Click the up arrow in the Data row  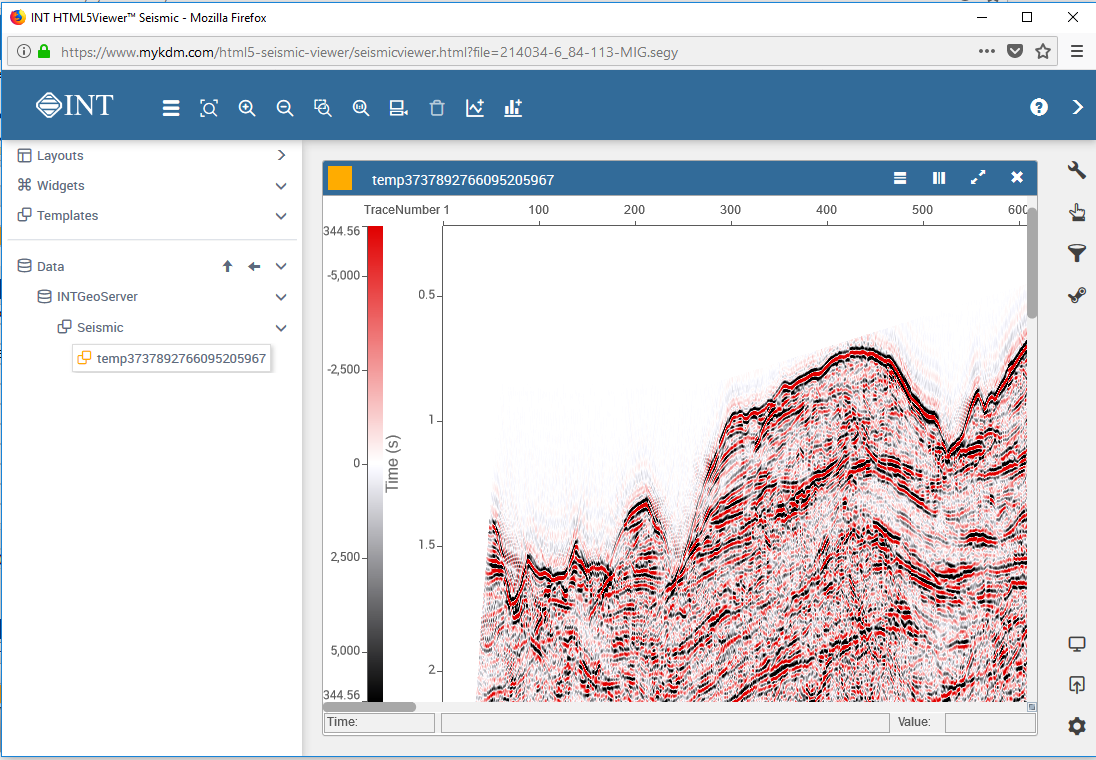[227, 266]
